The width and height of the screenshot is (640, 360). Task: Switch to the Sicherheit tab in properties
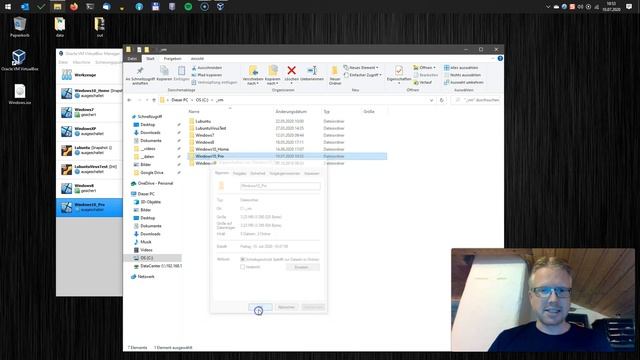[x=258, y=173]
